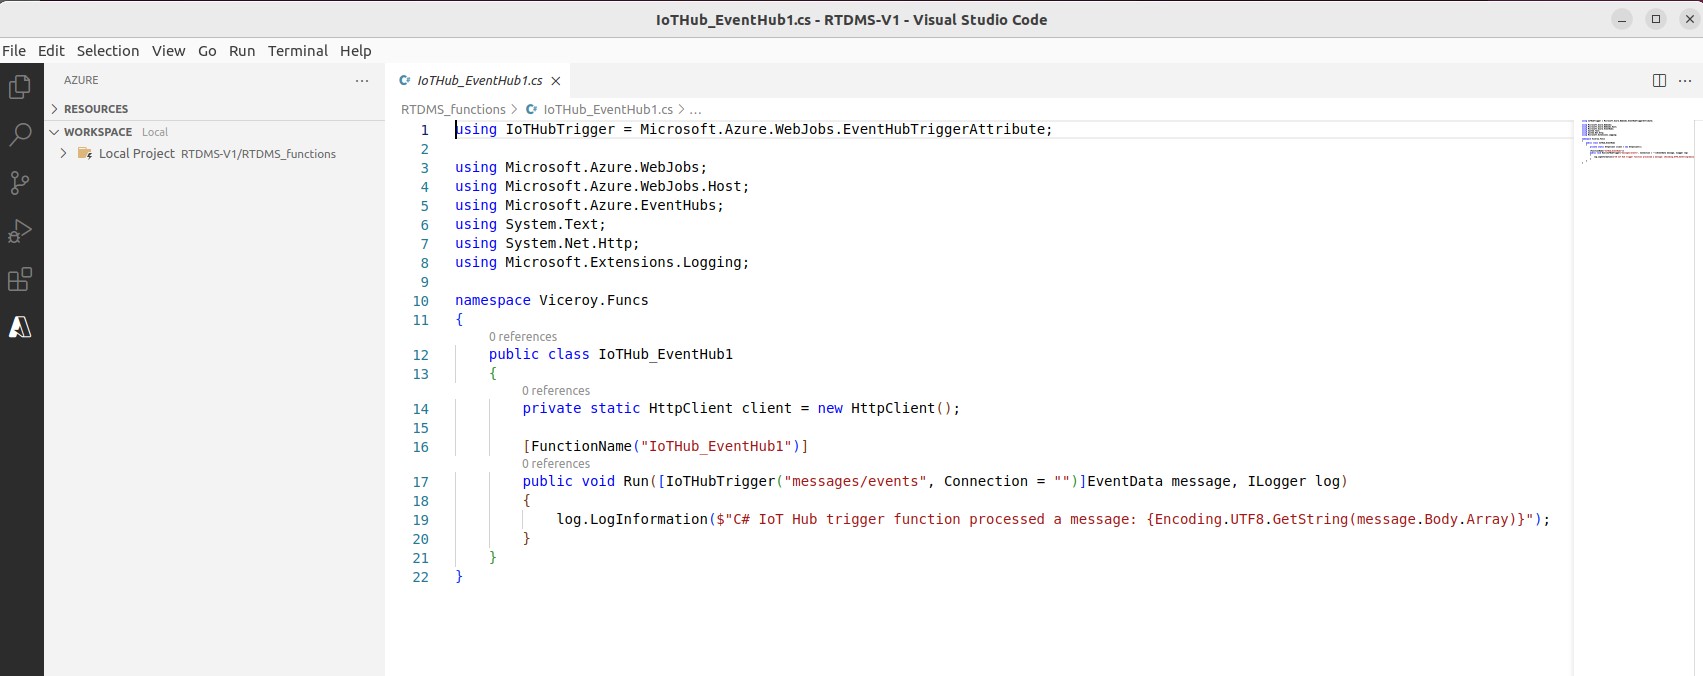Select the Azure view icon
1703x676 pixels.
[x=20, y=327]
